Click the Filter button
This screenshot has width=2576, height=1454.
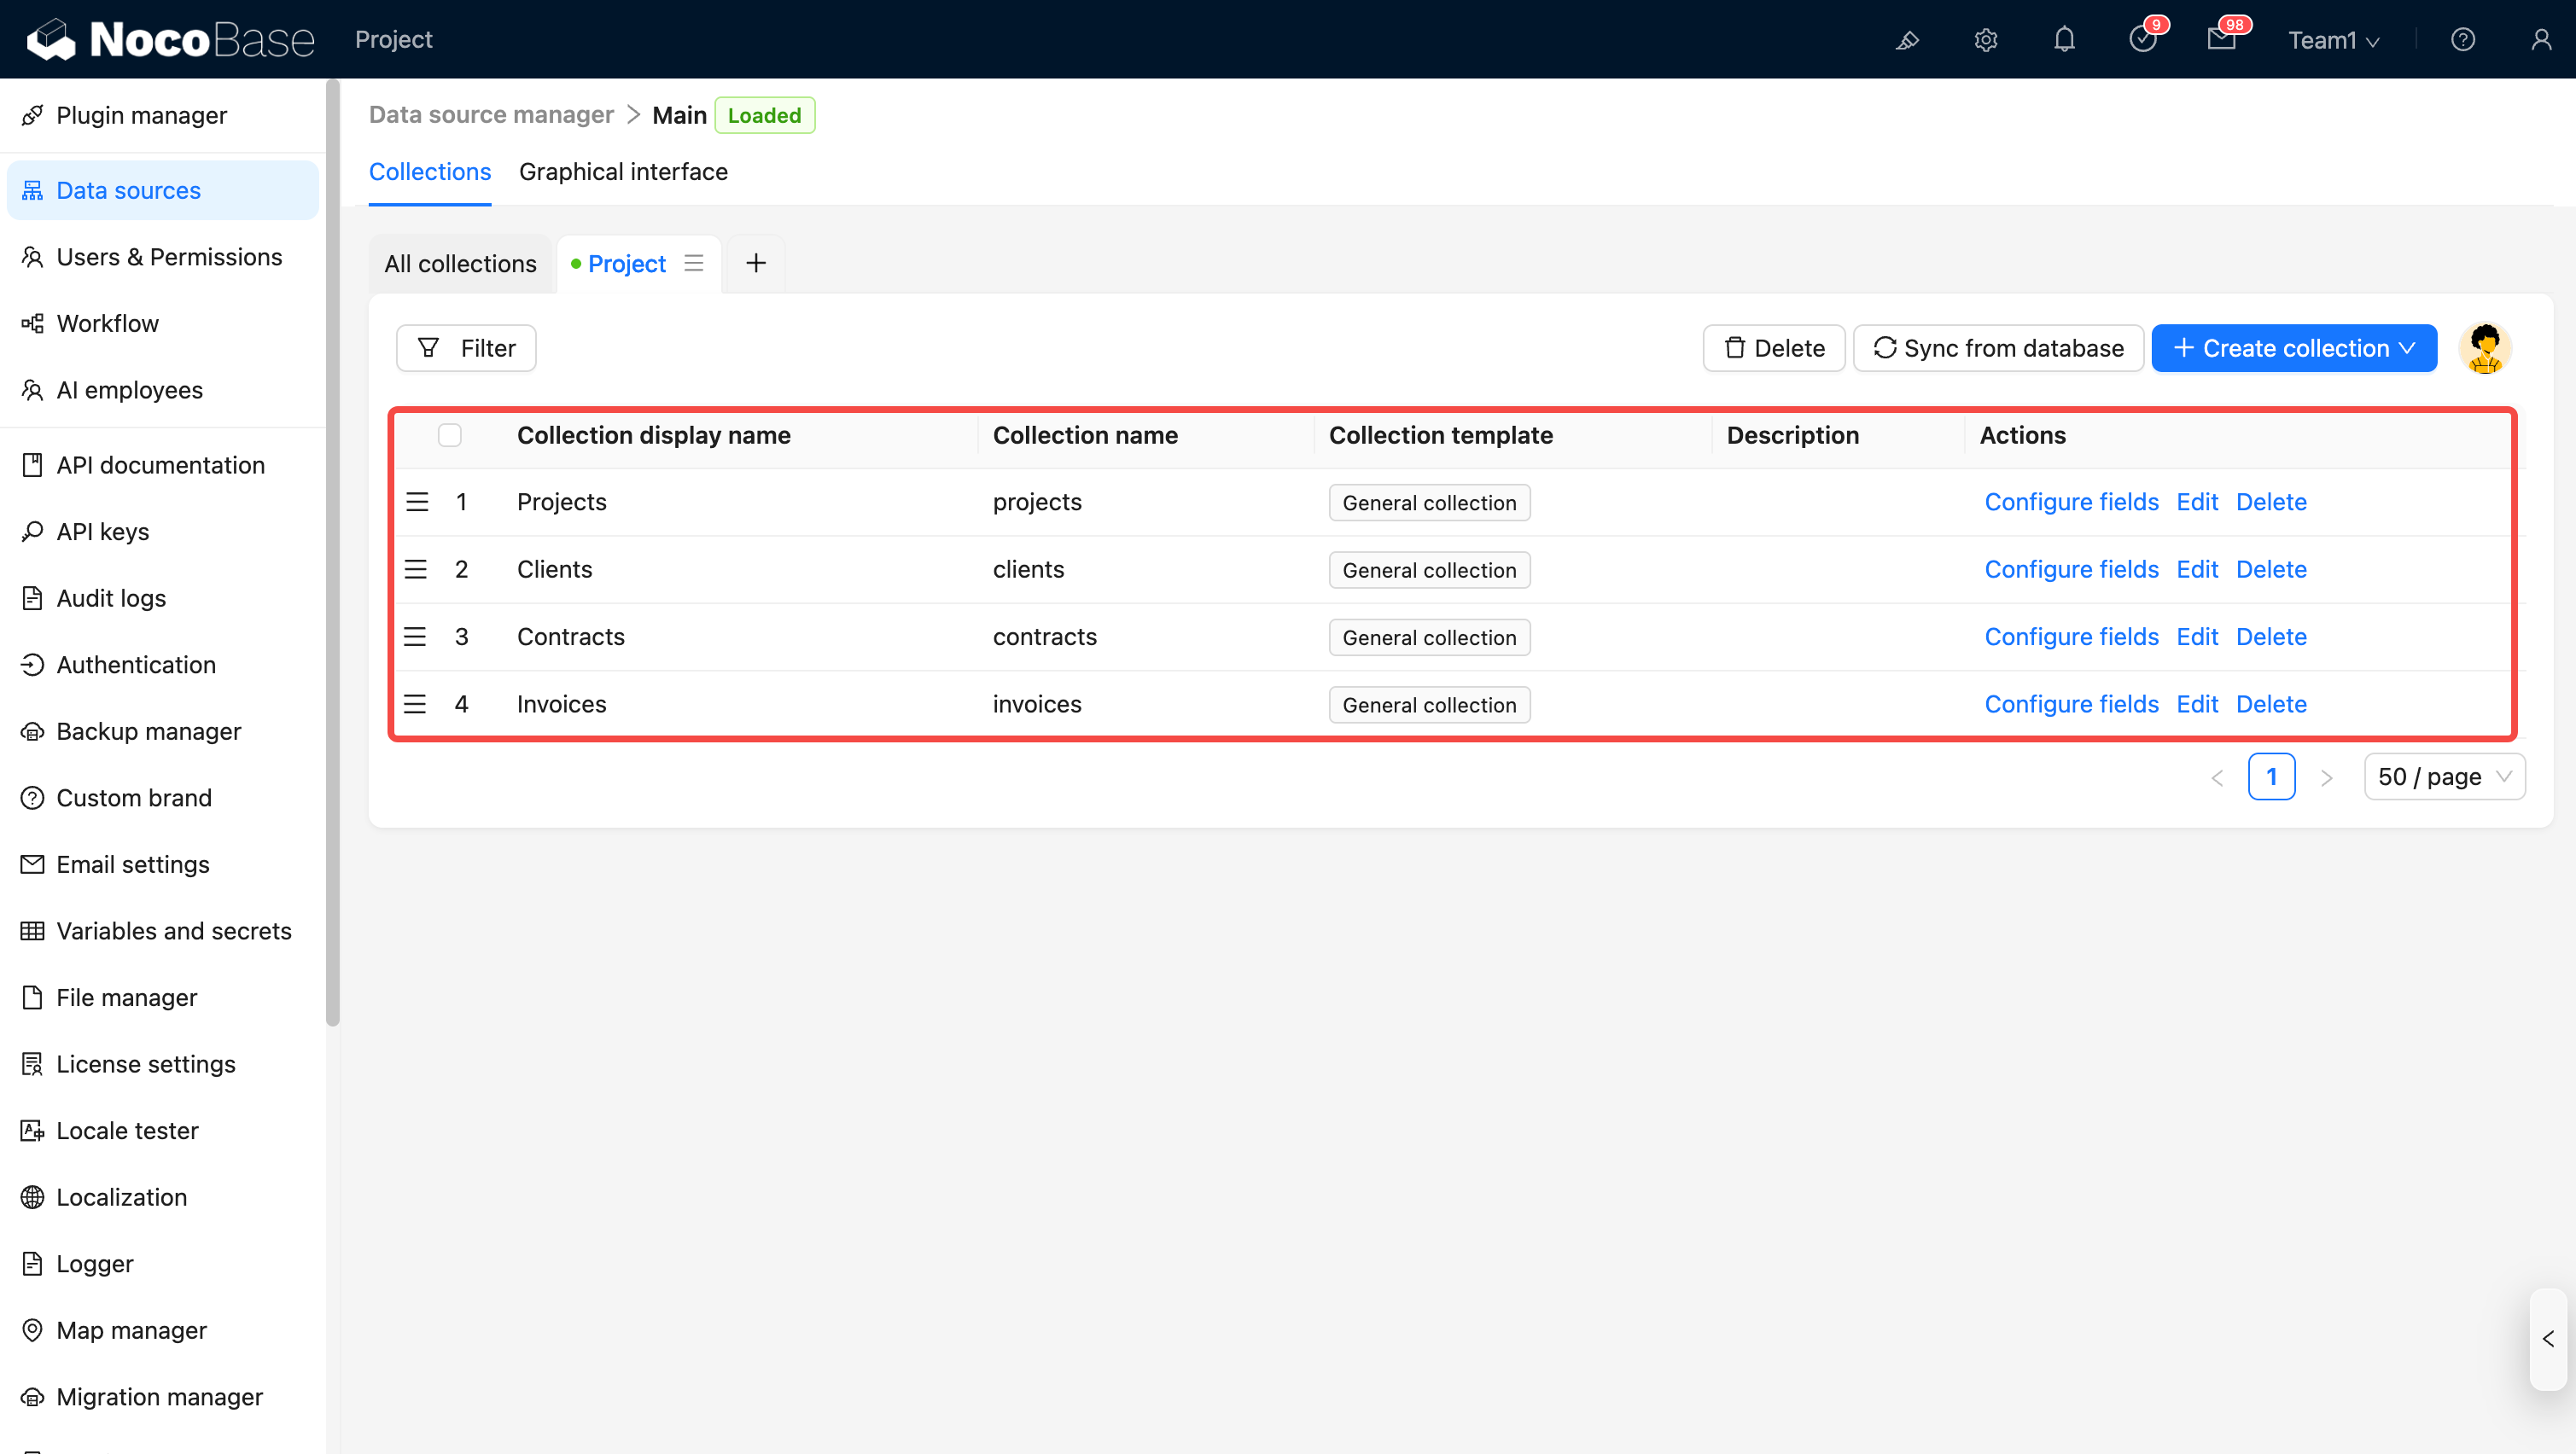click(466, 348)
